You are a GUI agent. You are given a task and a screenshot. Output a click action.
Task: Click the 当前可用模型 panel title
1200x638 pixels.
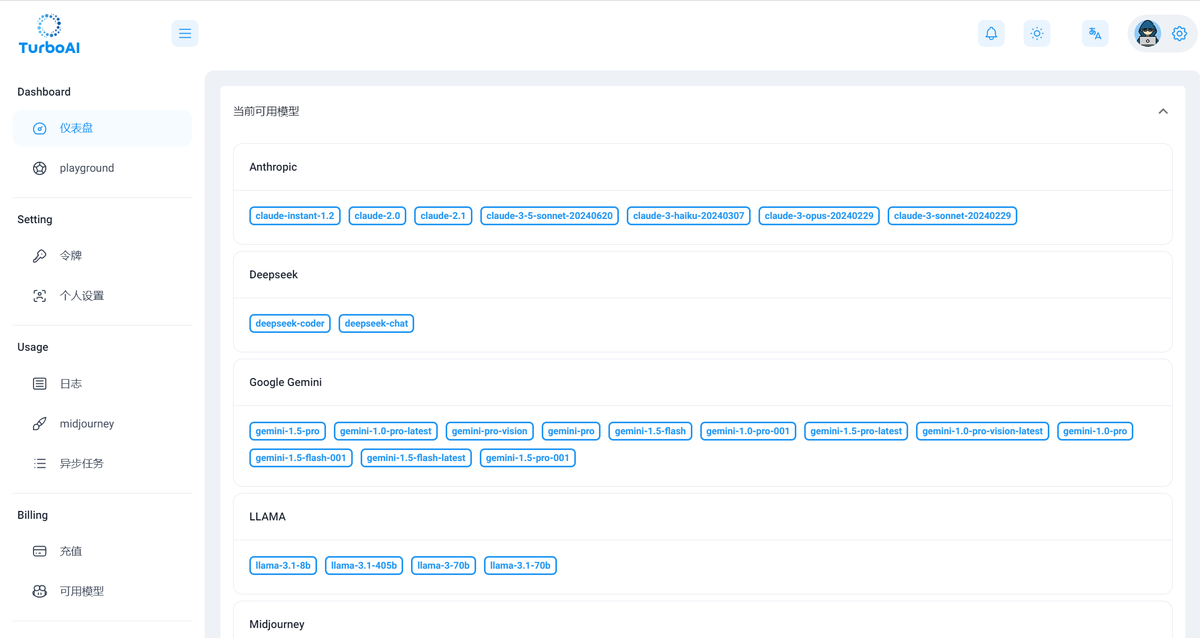coord(266,111)
